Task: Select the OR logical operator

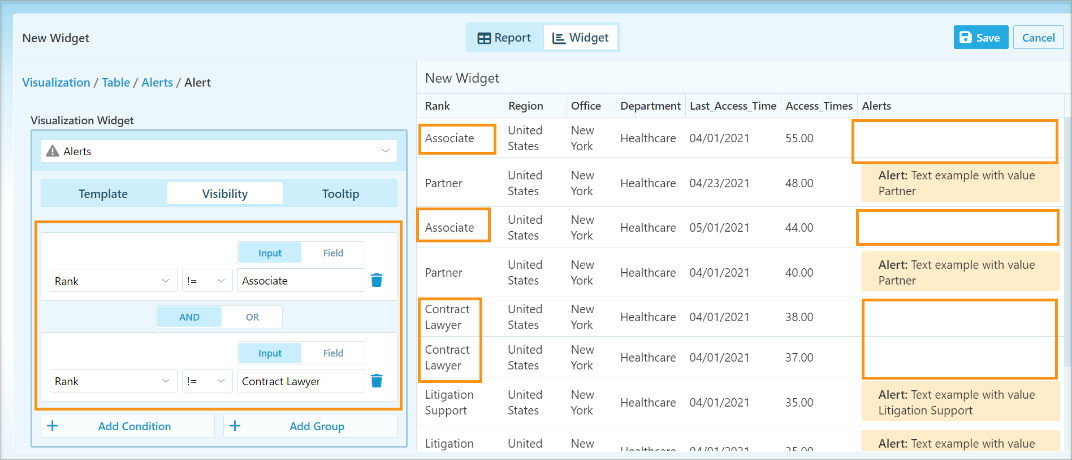Action: [252, 317]
